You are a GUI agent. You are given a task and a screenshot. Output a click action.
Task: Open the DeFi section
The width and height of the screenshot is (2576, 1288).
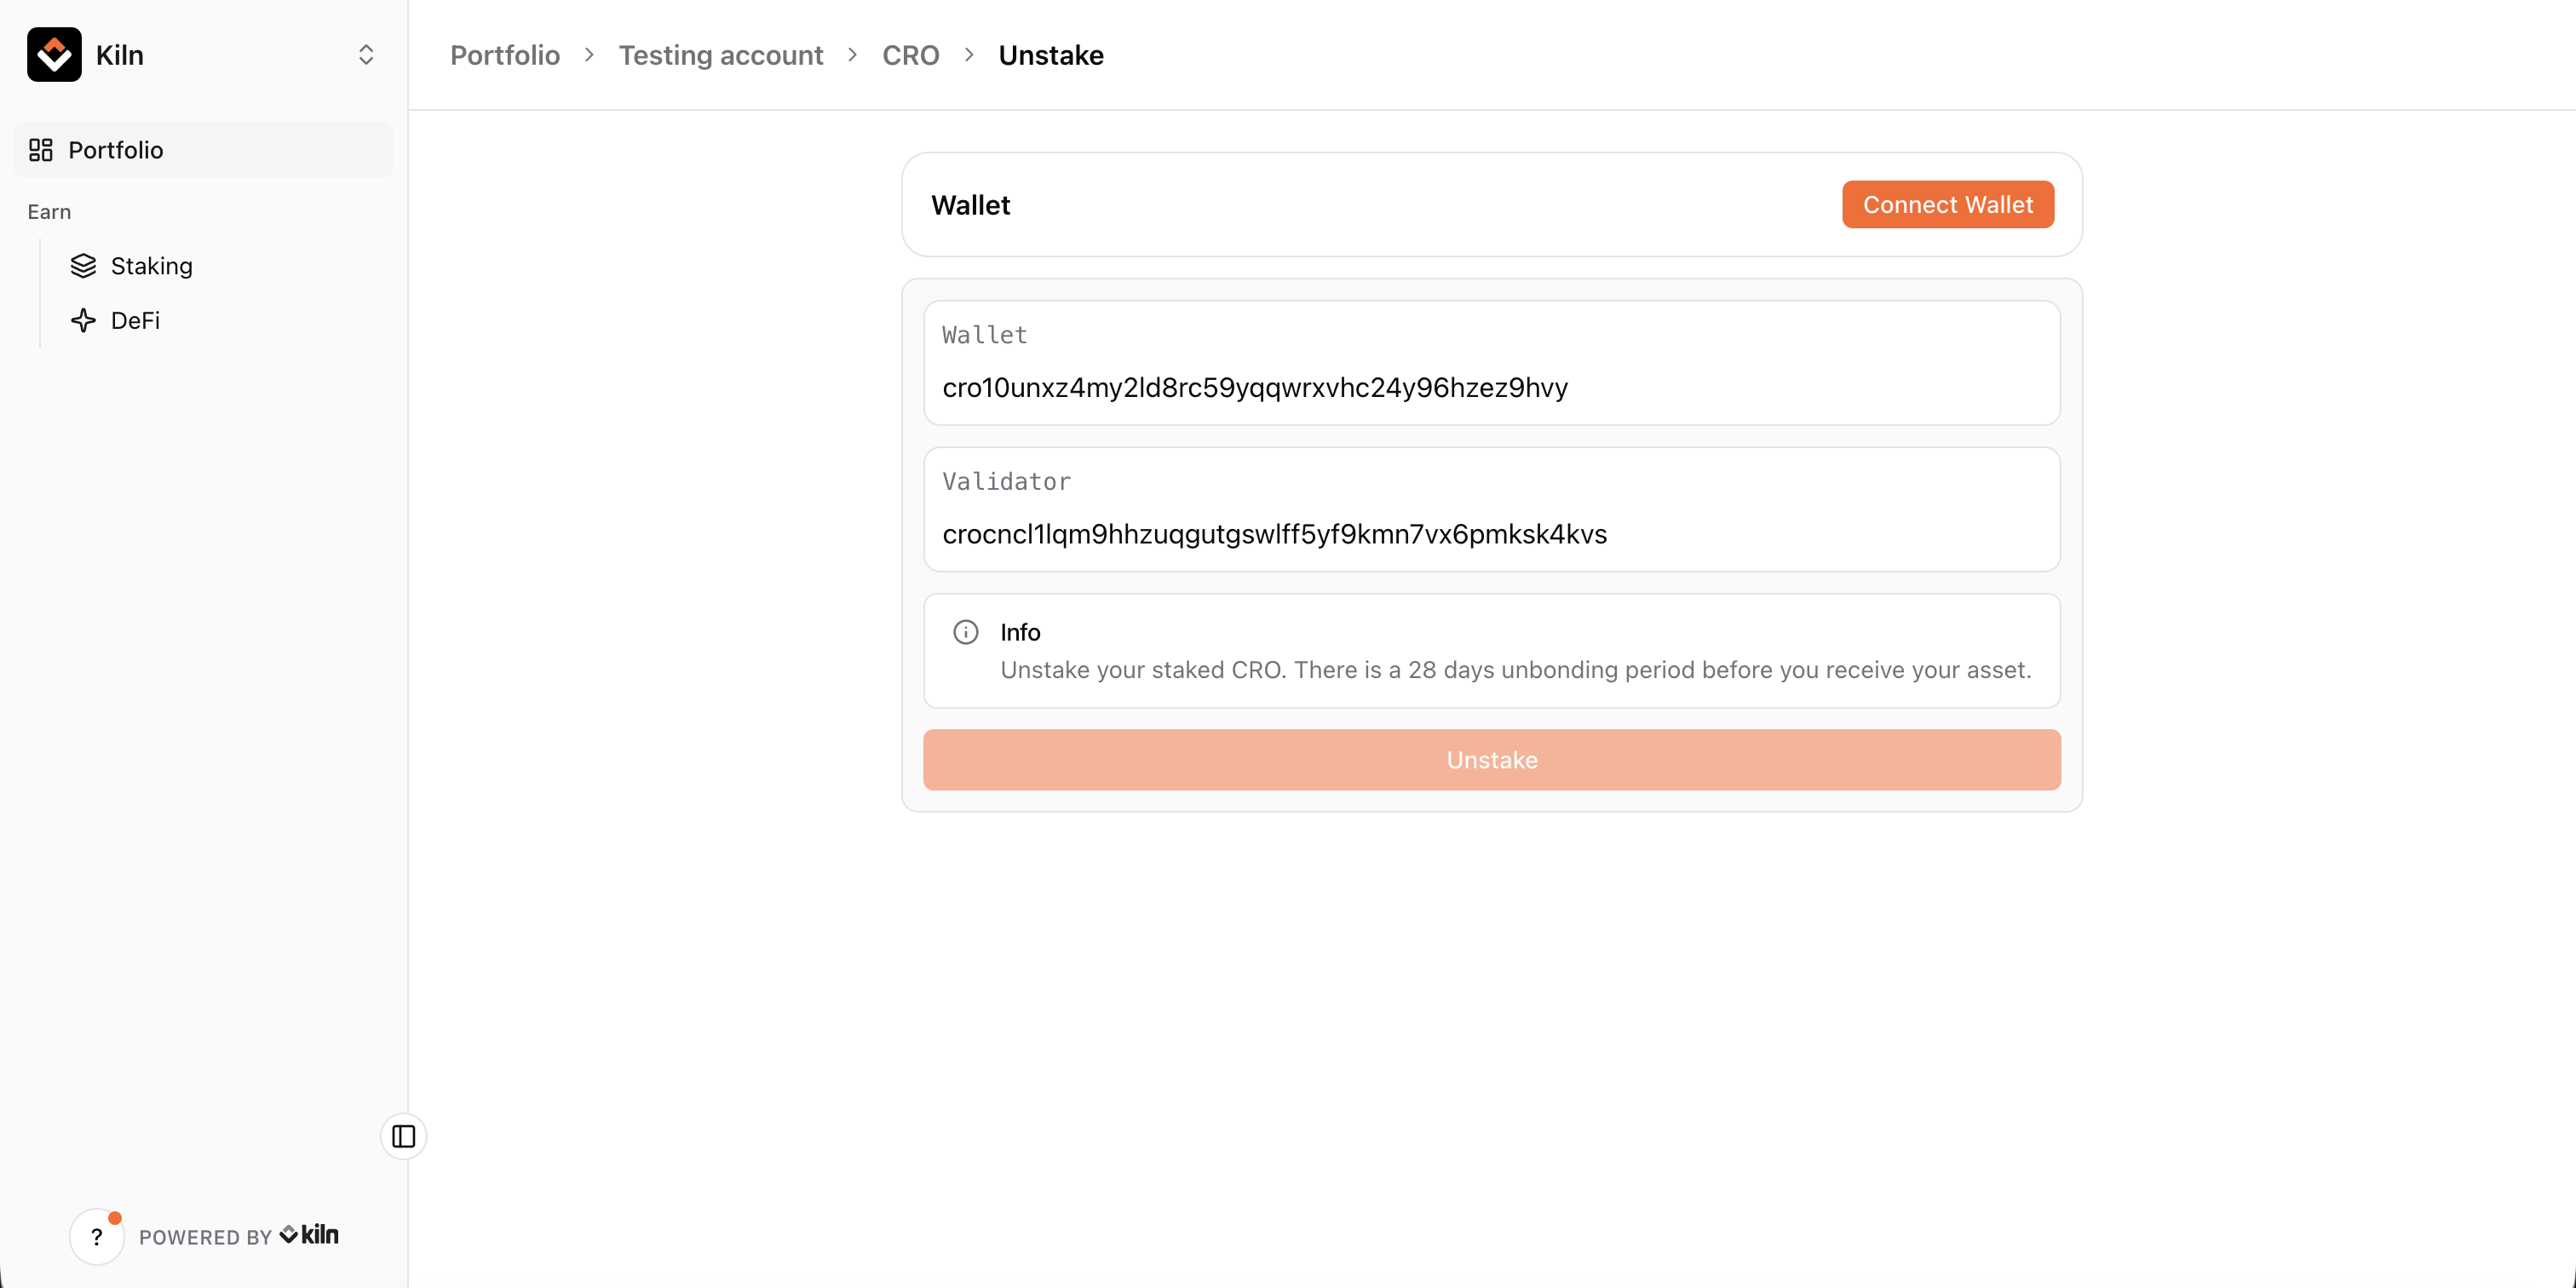click(135, 321)
